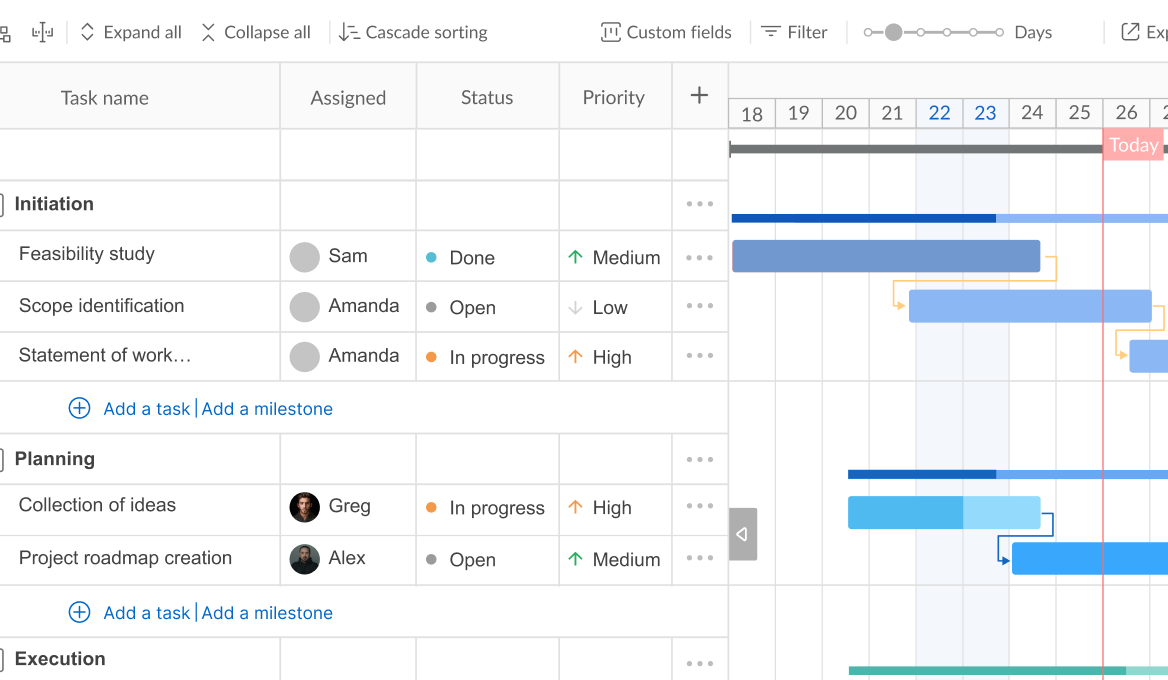The height and width of the screenshot is (680, 1168).
Task: Click the Planning group name
Action: click(55, 459)
